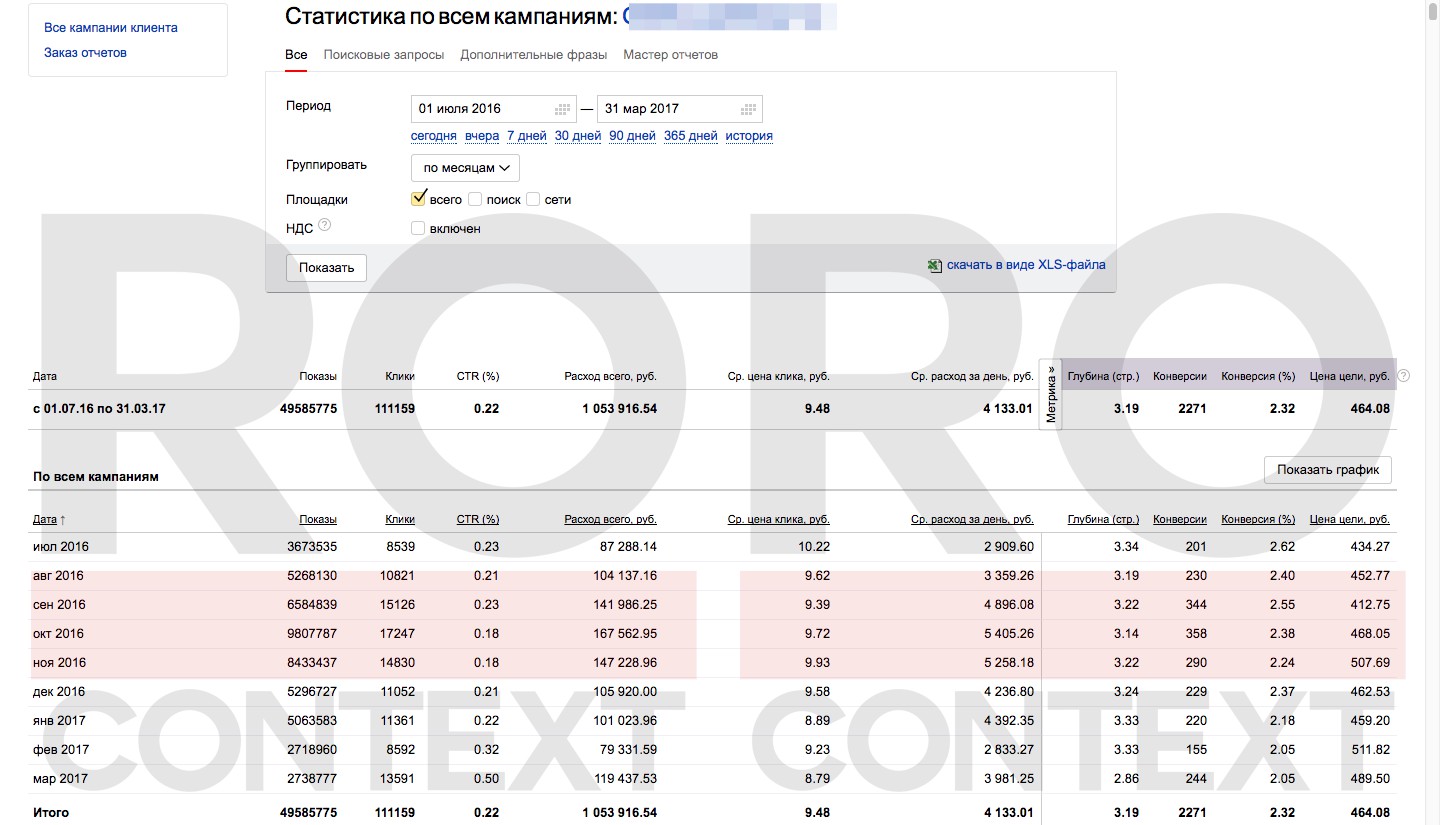Enable the поиск checkbox
Screen dimensions: 1440x825
click(475, 199)
